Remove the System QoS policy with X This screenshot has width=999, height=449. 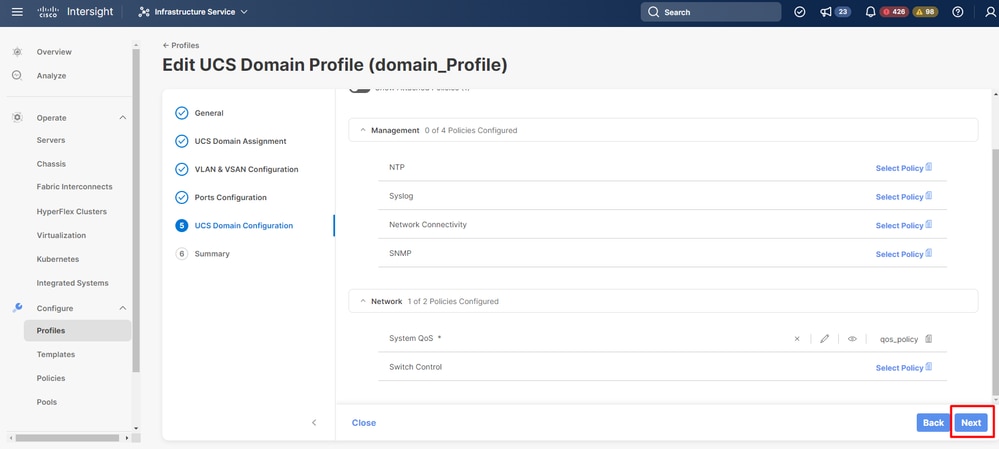796,339
